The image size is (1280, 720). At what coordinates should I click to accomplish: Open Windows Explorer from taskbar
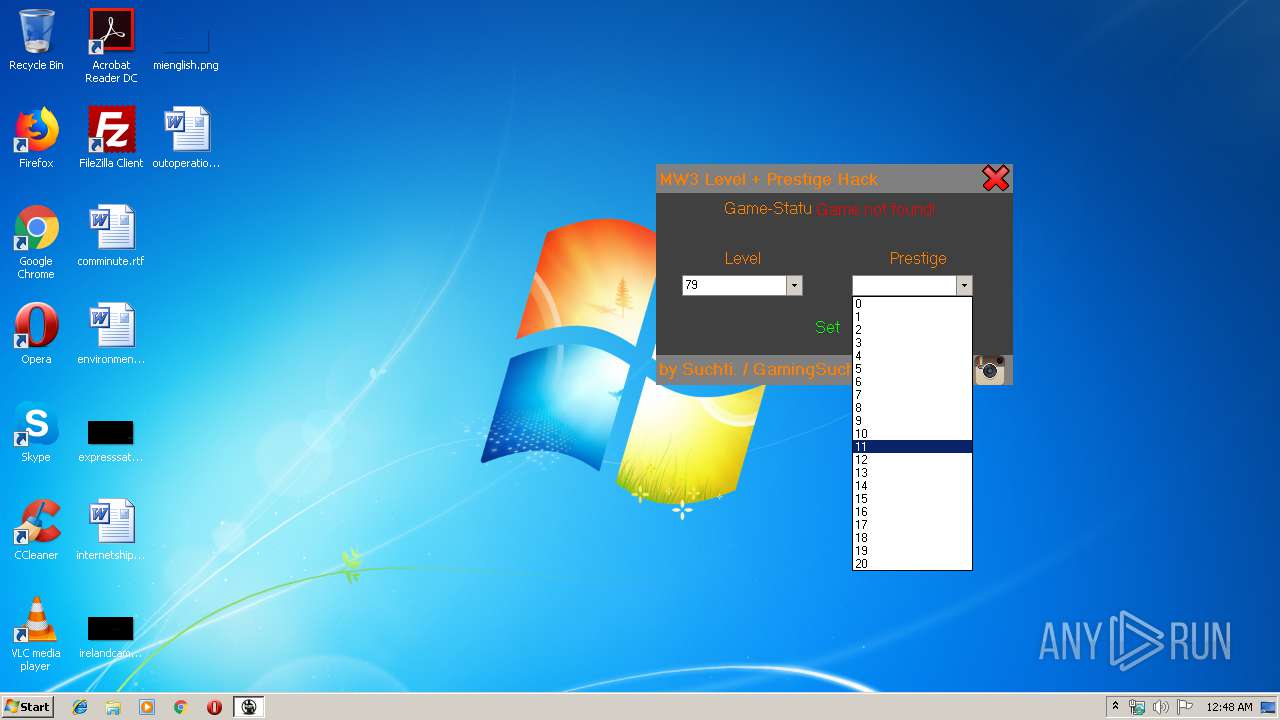pyautogui.click(x=113, y=707)
